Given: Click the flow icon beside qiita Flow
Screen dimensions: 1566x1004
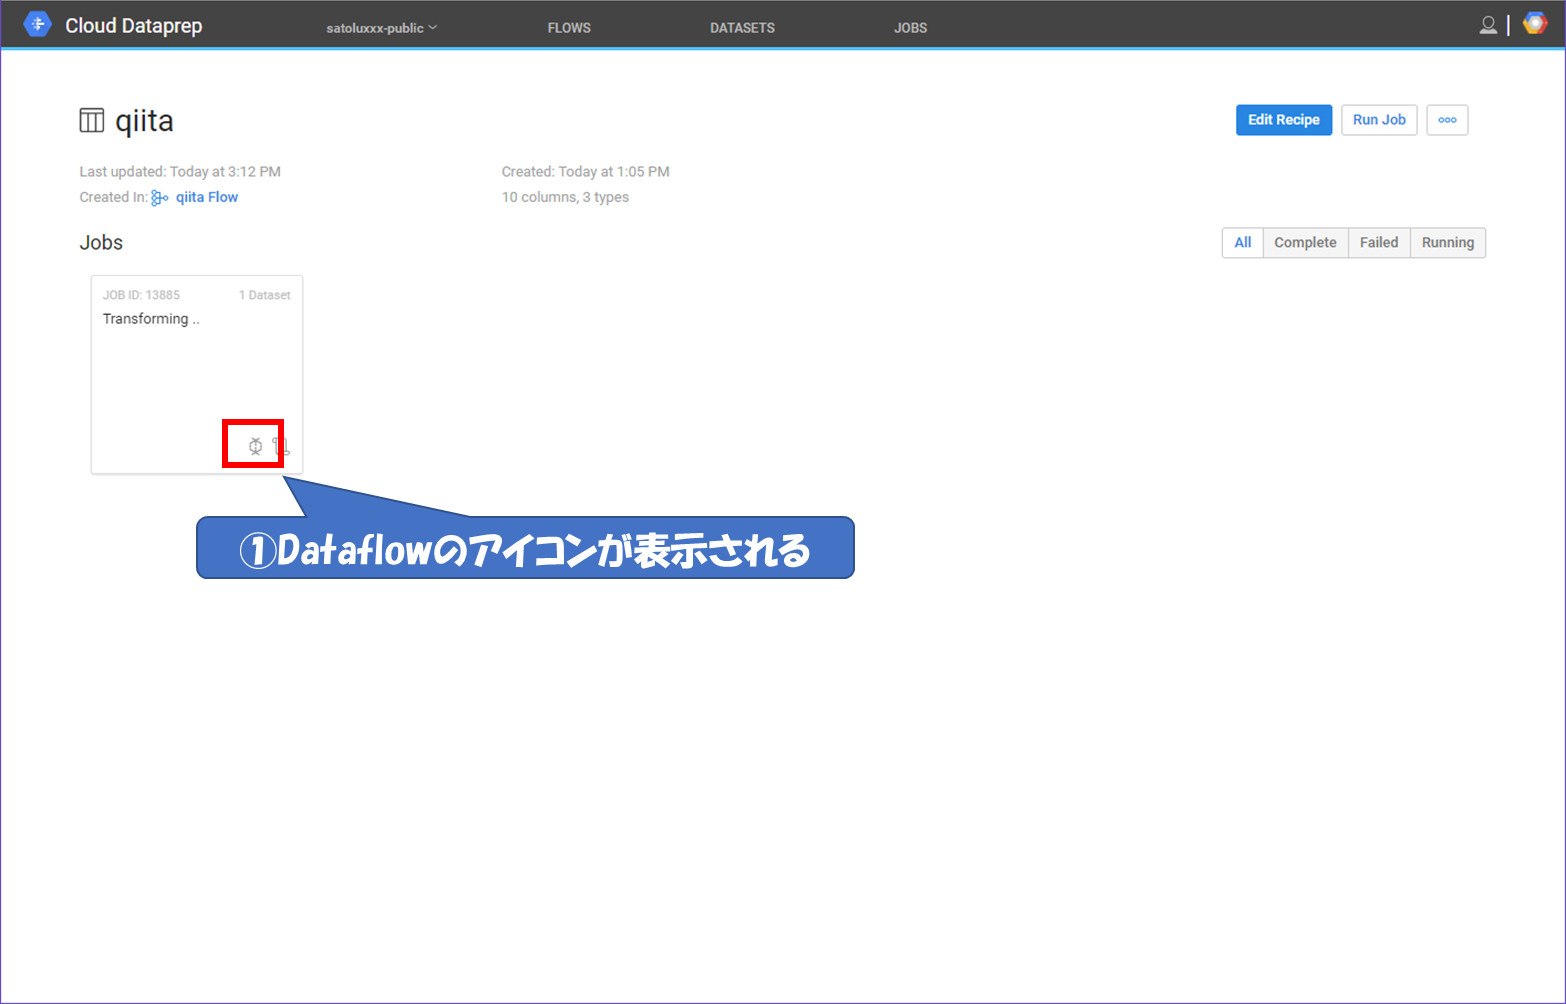Looking at the screenshot, I should [160, 198].
